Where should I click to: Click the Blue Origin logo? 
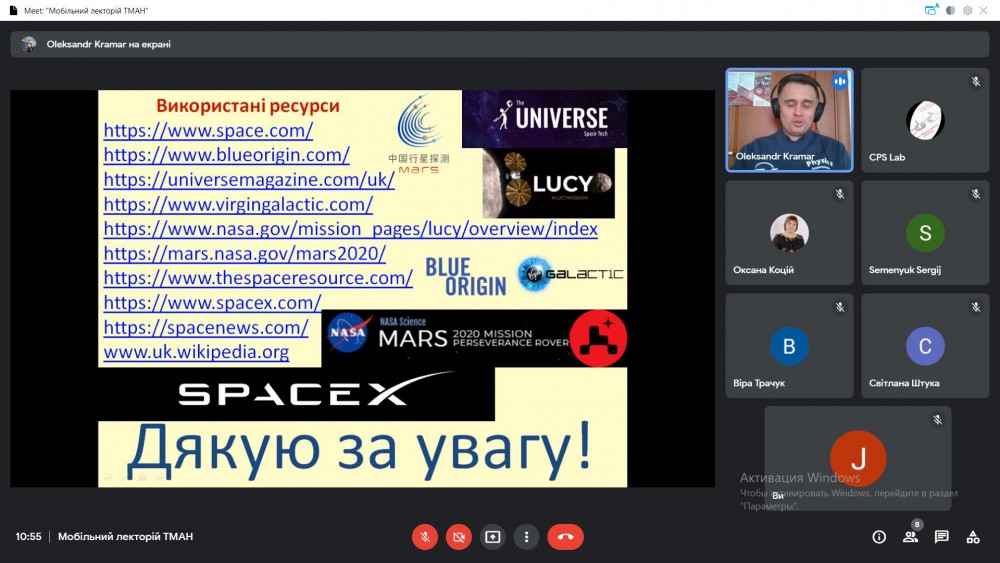[x=466, y=277]
